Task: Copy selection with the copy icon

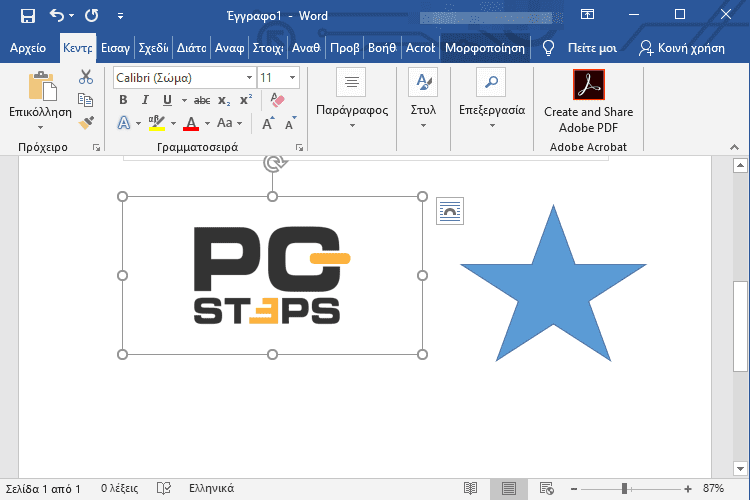Action: tap(86, 100)
